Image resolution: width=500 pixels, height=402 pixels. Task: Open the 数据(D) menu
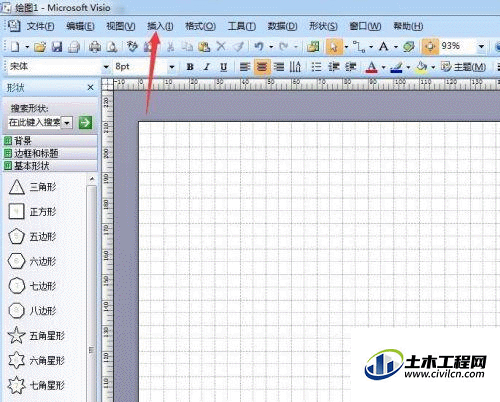coord(282,26)
